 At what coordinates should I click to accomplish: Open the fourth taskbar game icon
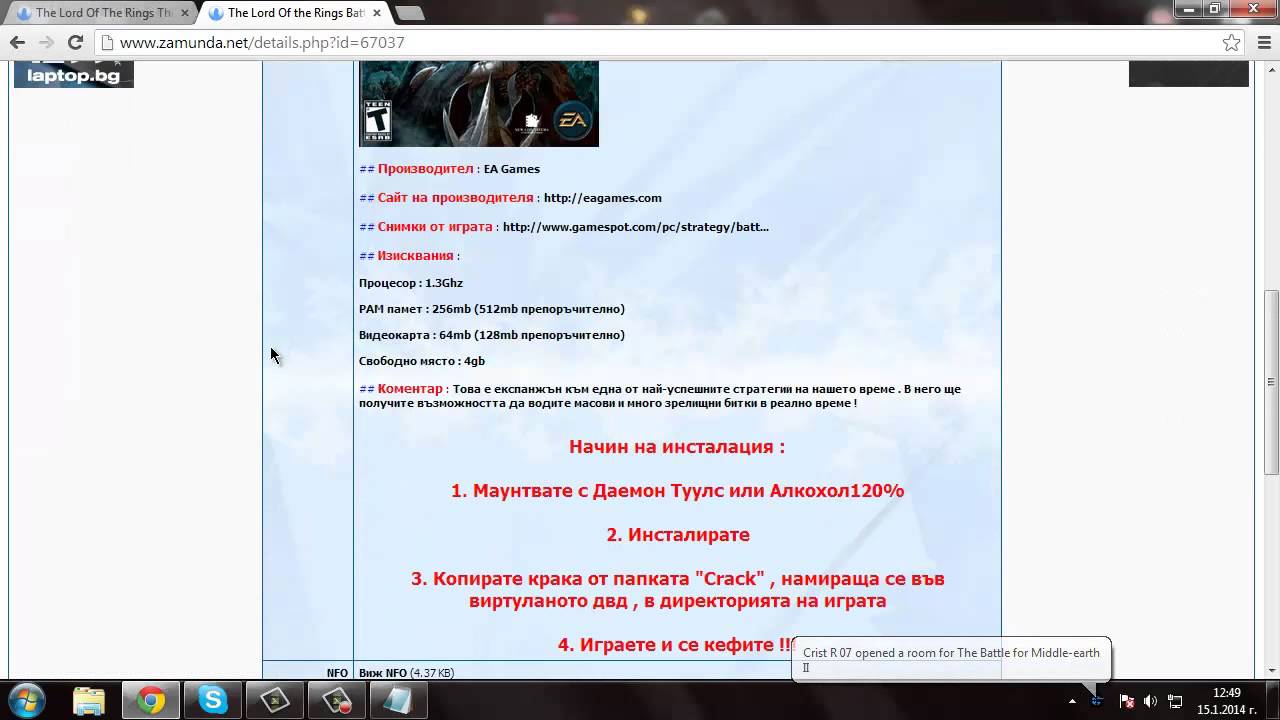(x=275, y=701)
